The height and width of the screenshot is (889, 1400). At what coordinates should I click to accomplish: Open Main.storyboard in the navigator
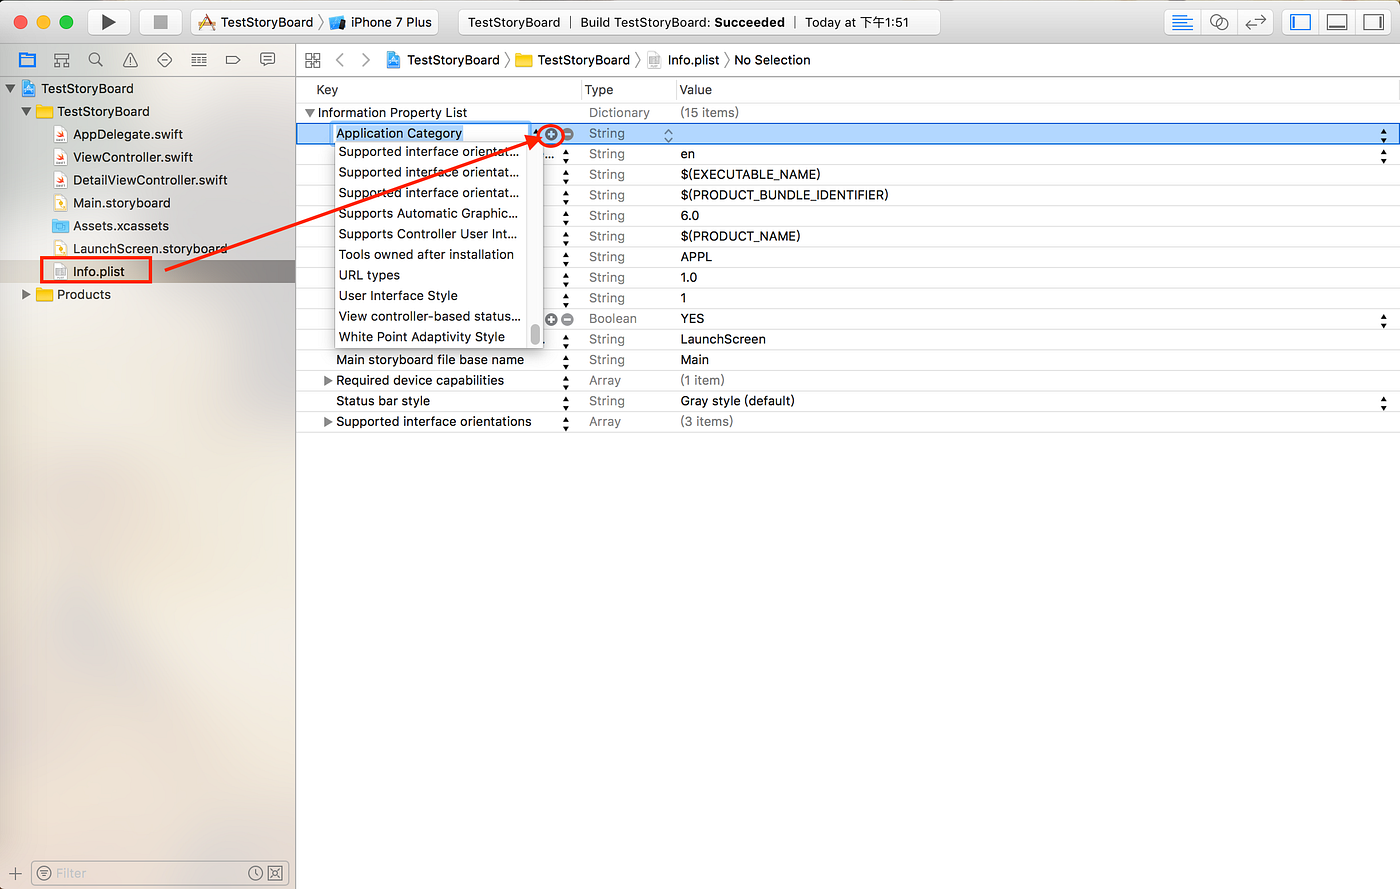(x=112, y=203)
